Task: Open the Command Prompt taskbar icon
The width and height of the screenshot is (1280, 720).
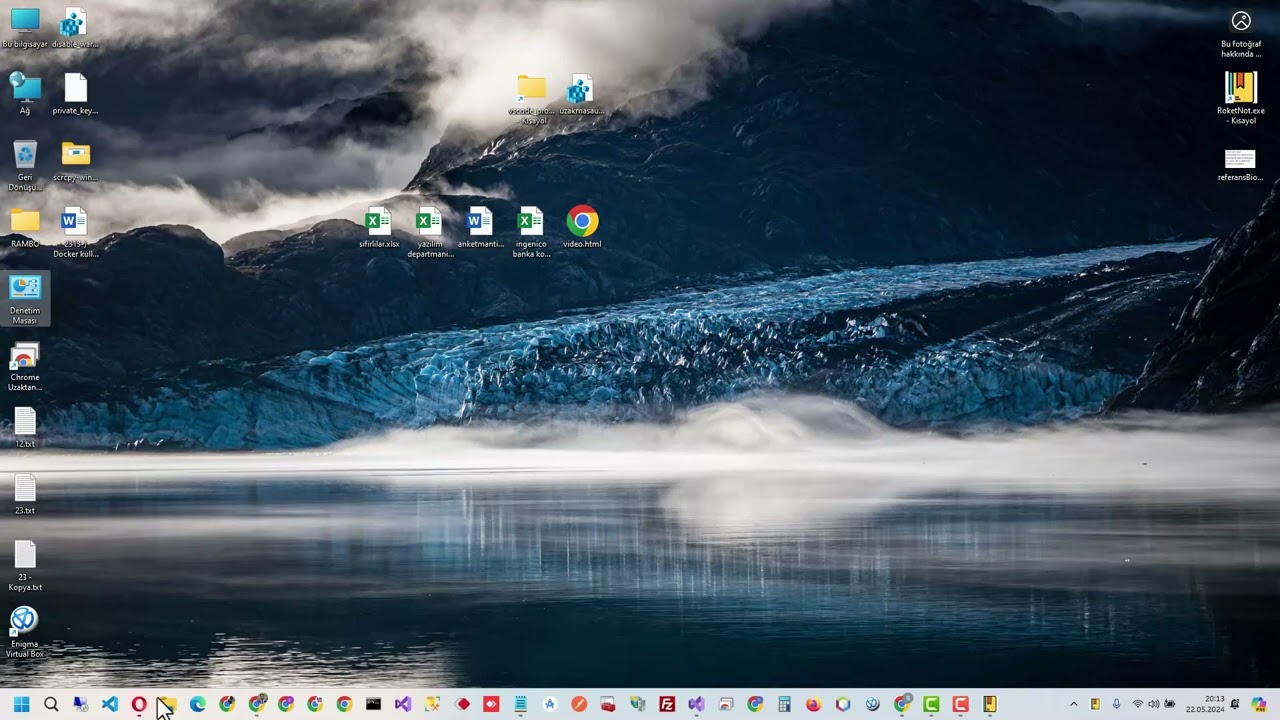Action: [x=373, y=704]
